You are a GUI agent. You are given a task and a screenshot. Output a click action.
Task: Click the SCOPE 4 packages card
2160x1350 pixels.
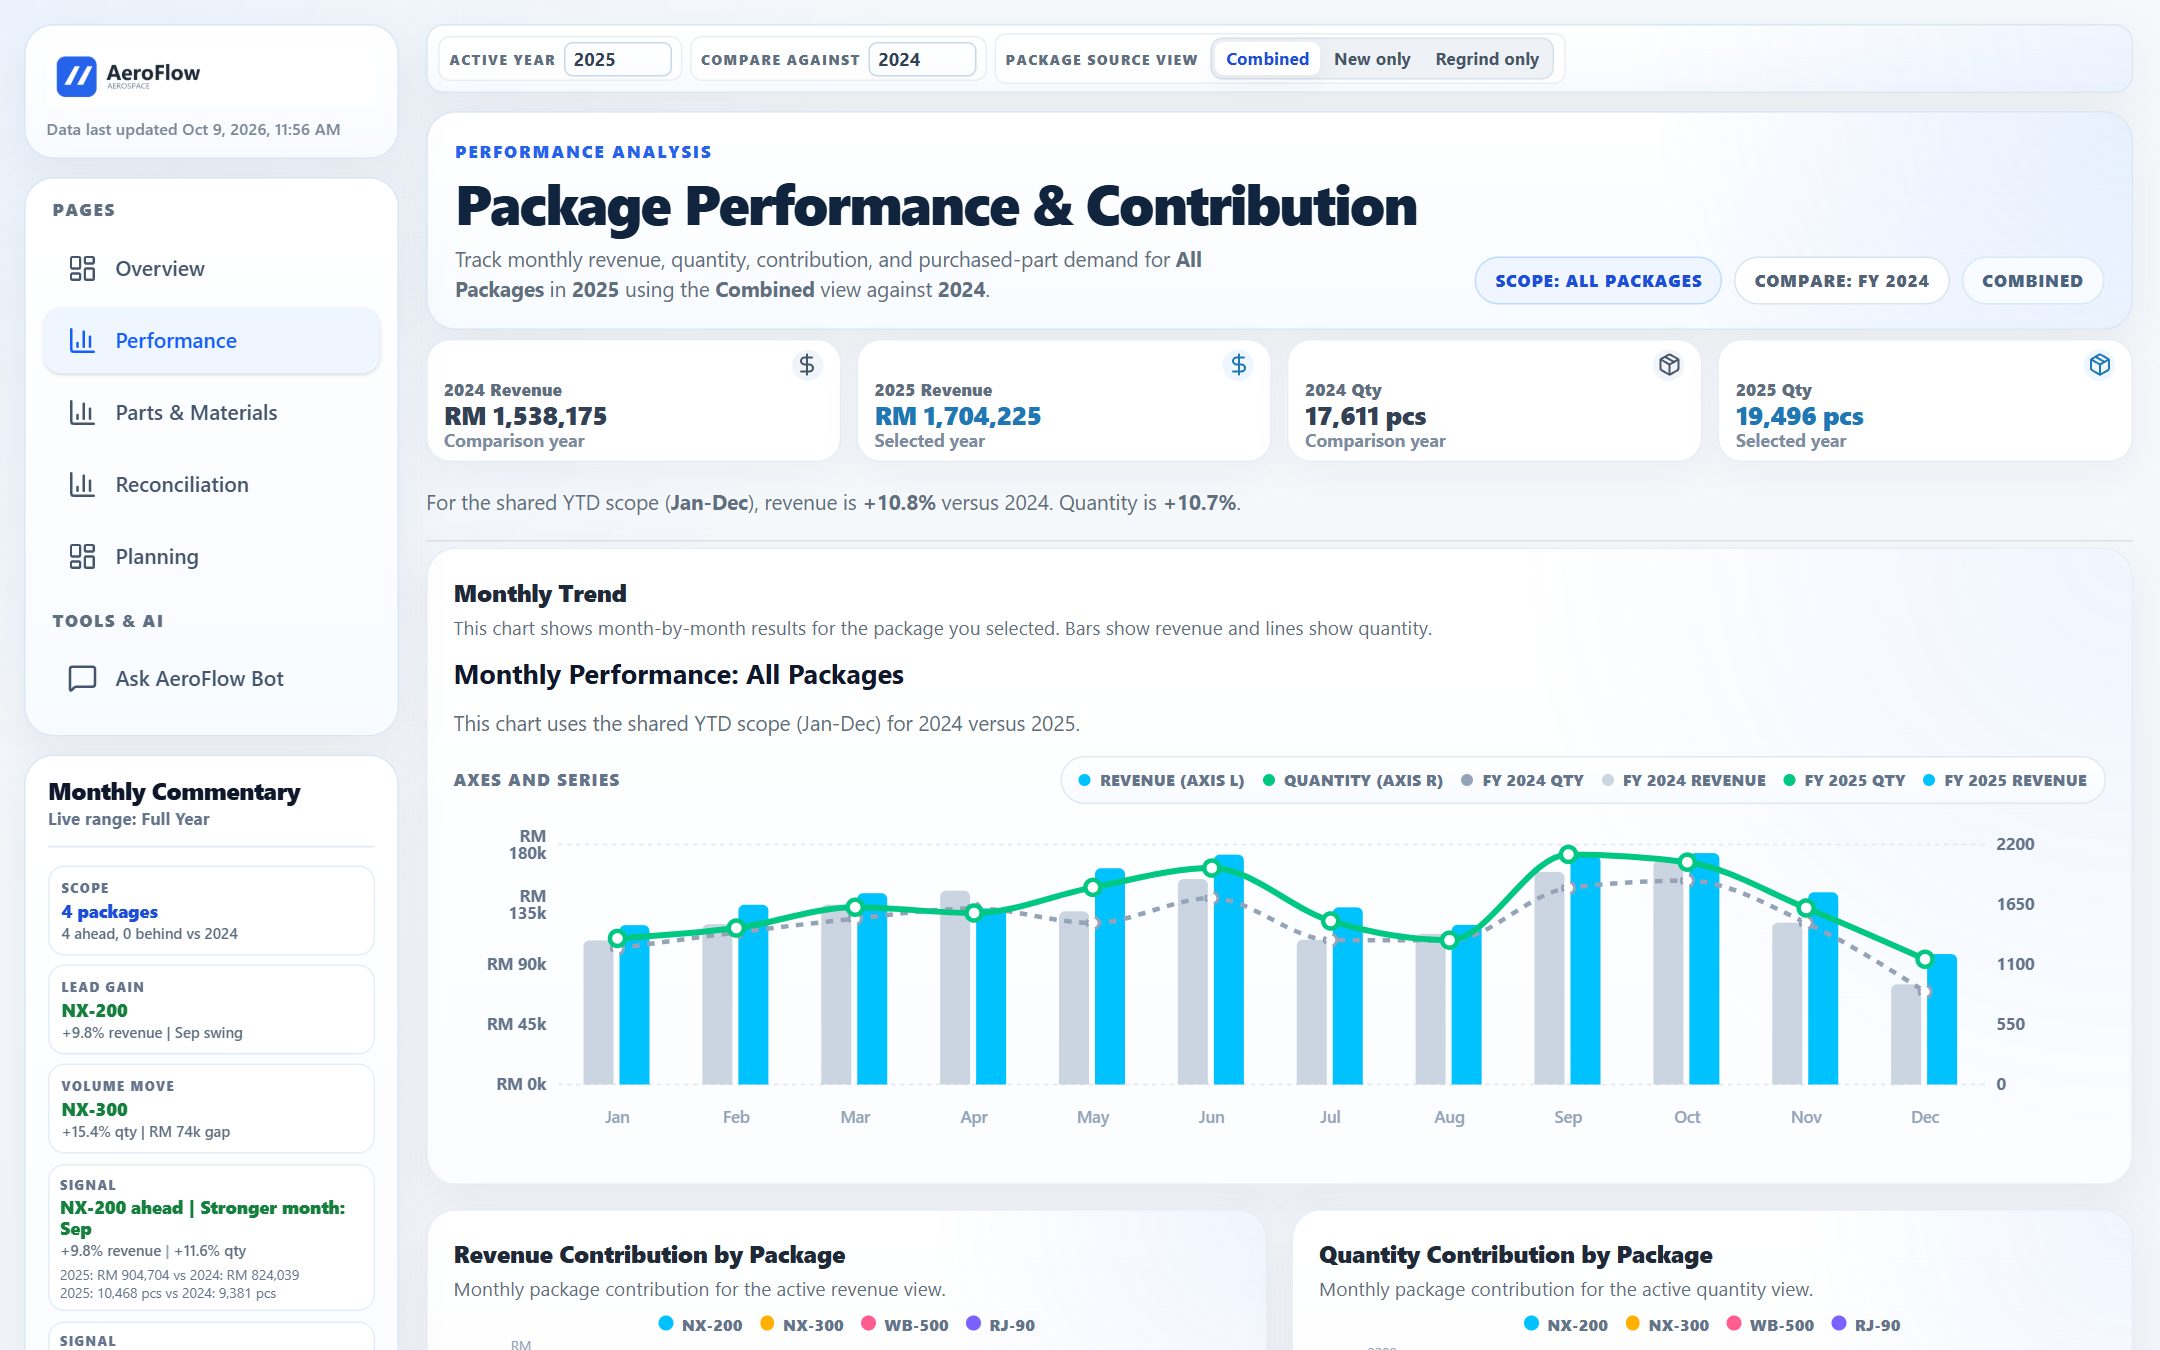(x=211, y=911)
